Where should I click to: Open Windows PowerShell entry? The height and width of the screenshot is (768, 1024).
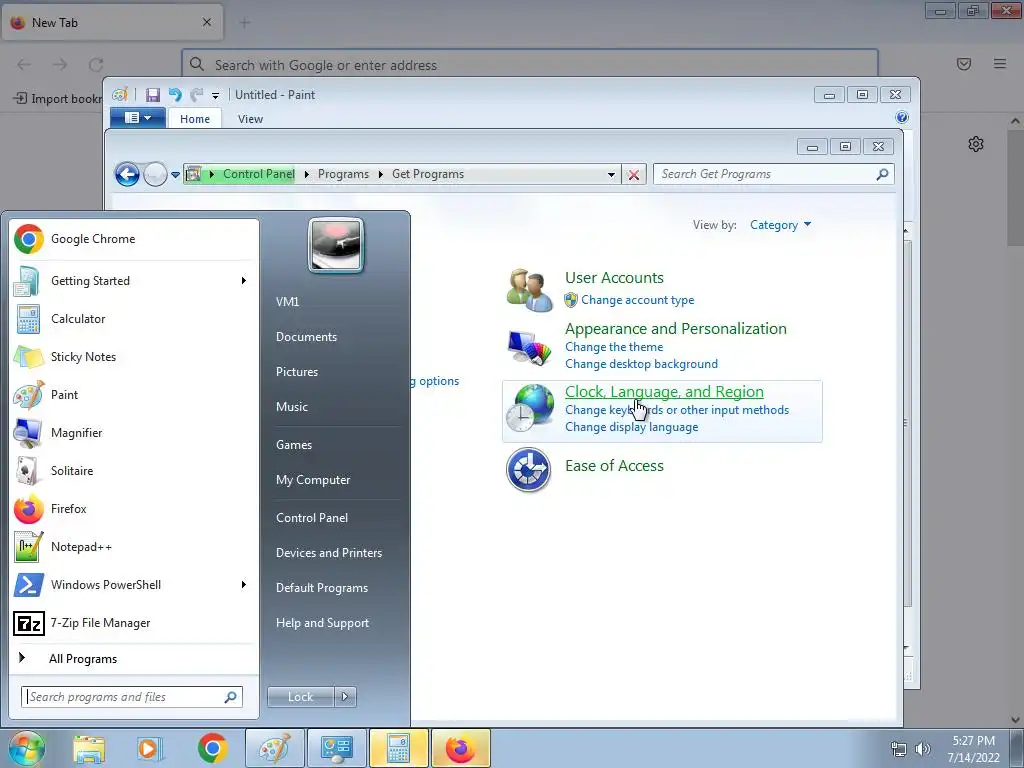[135, 584]
